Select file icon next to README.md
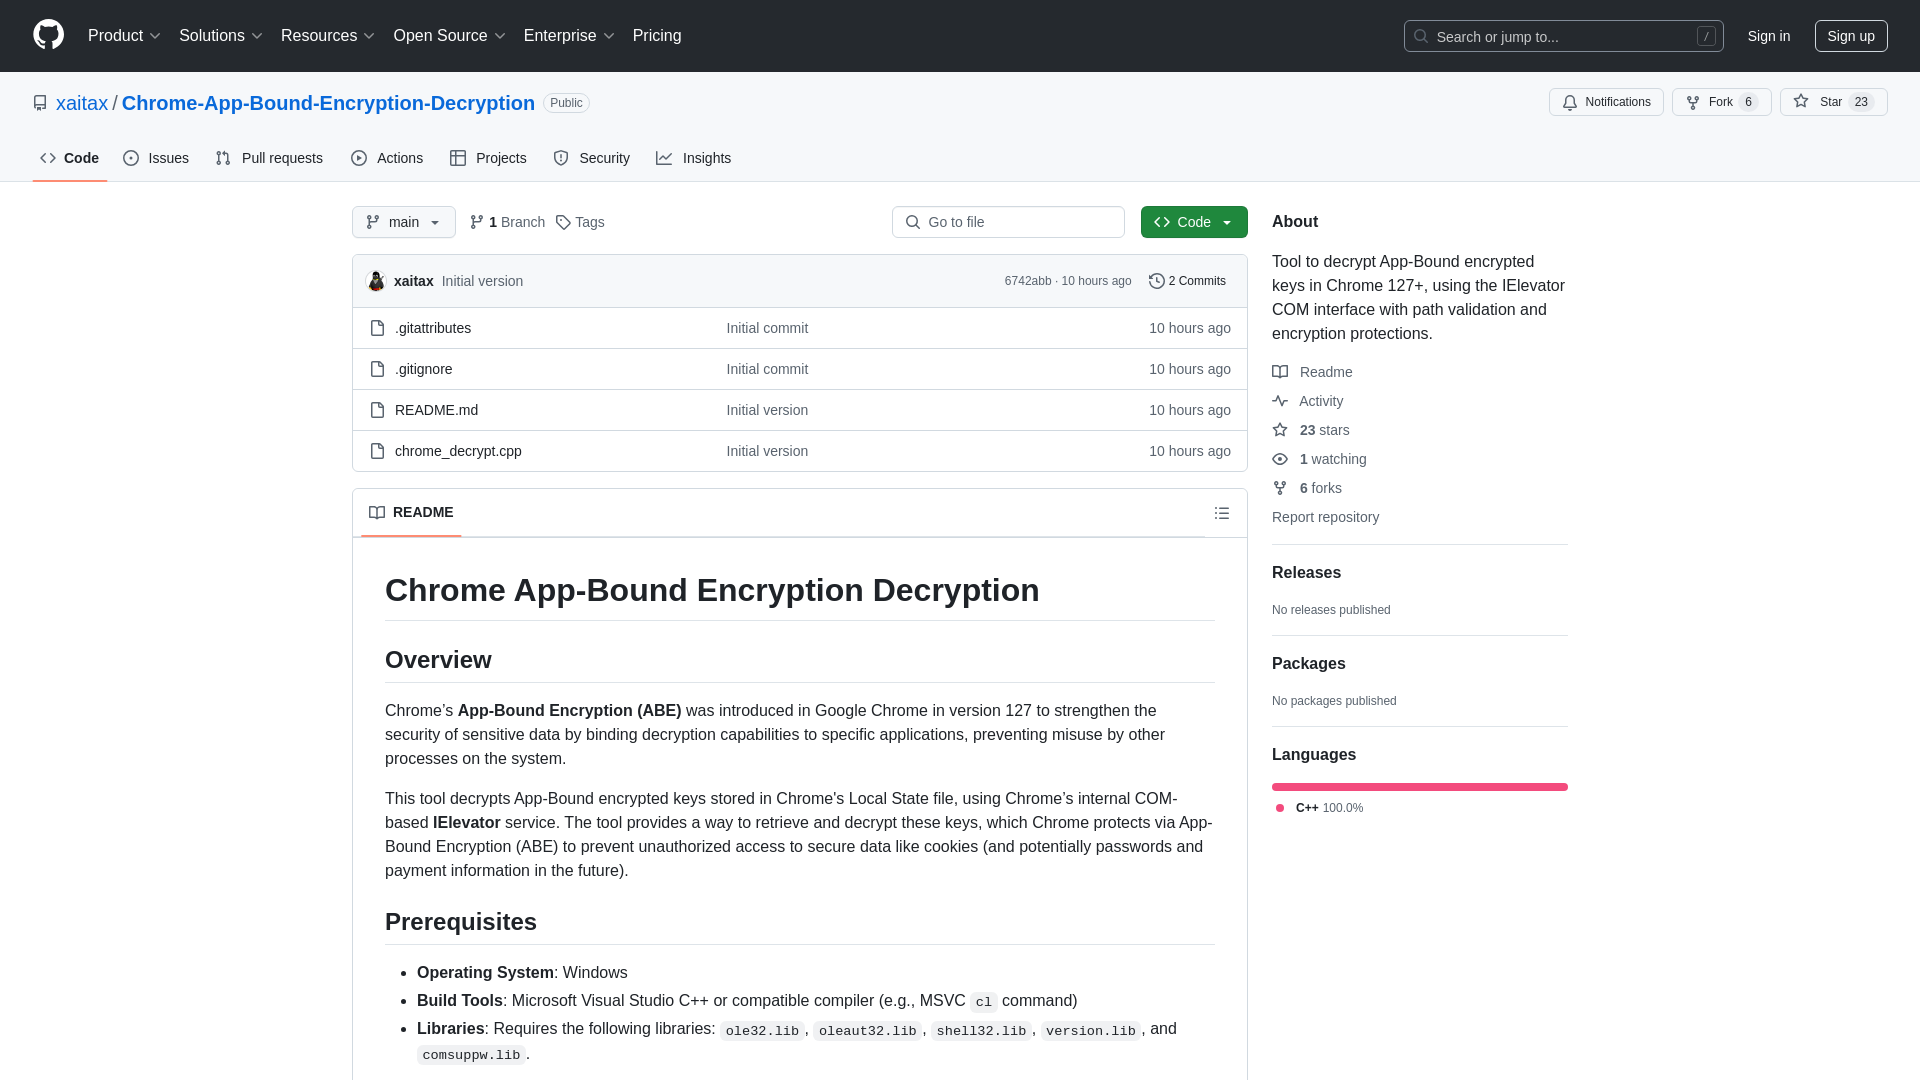Viewport: 1920px width, 1080px height. point(377,410)
